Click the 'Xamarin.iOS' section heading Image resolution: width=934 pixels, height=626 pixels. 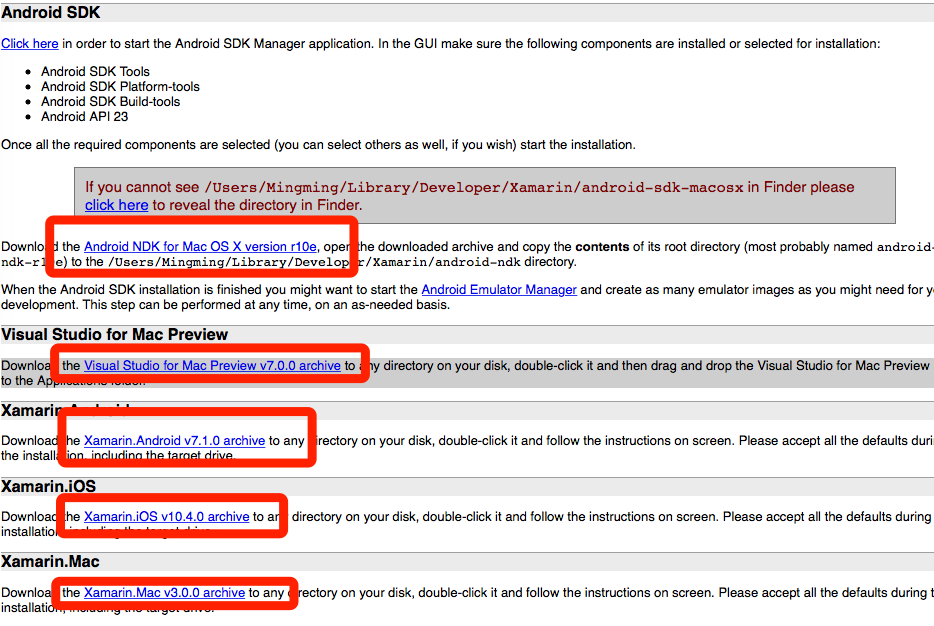48,487
